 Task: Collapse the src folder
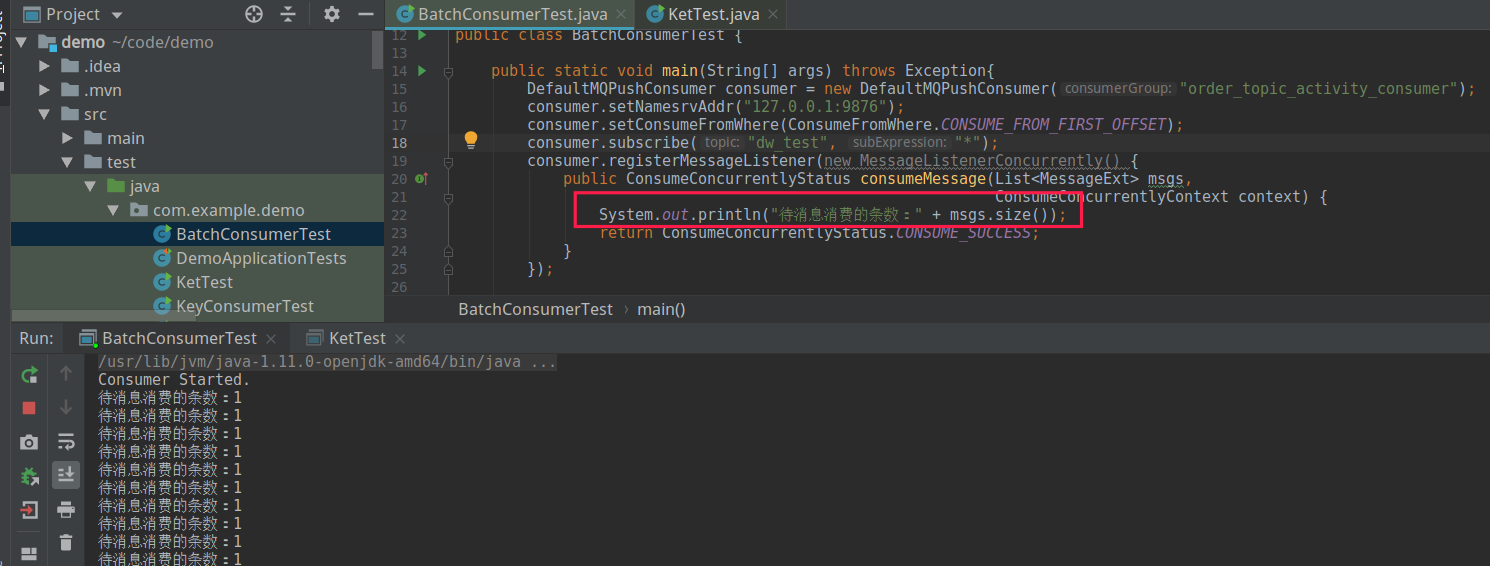coord(44,114)
